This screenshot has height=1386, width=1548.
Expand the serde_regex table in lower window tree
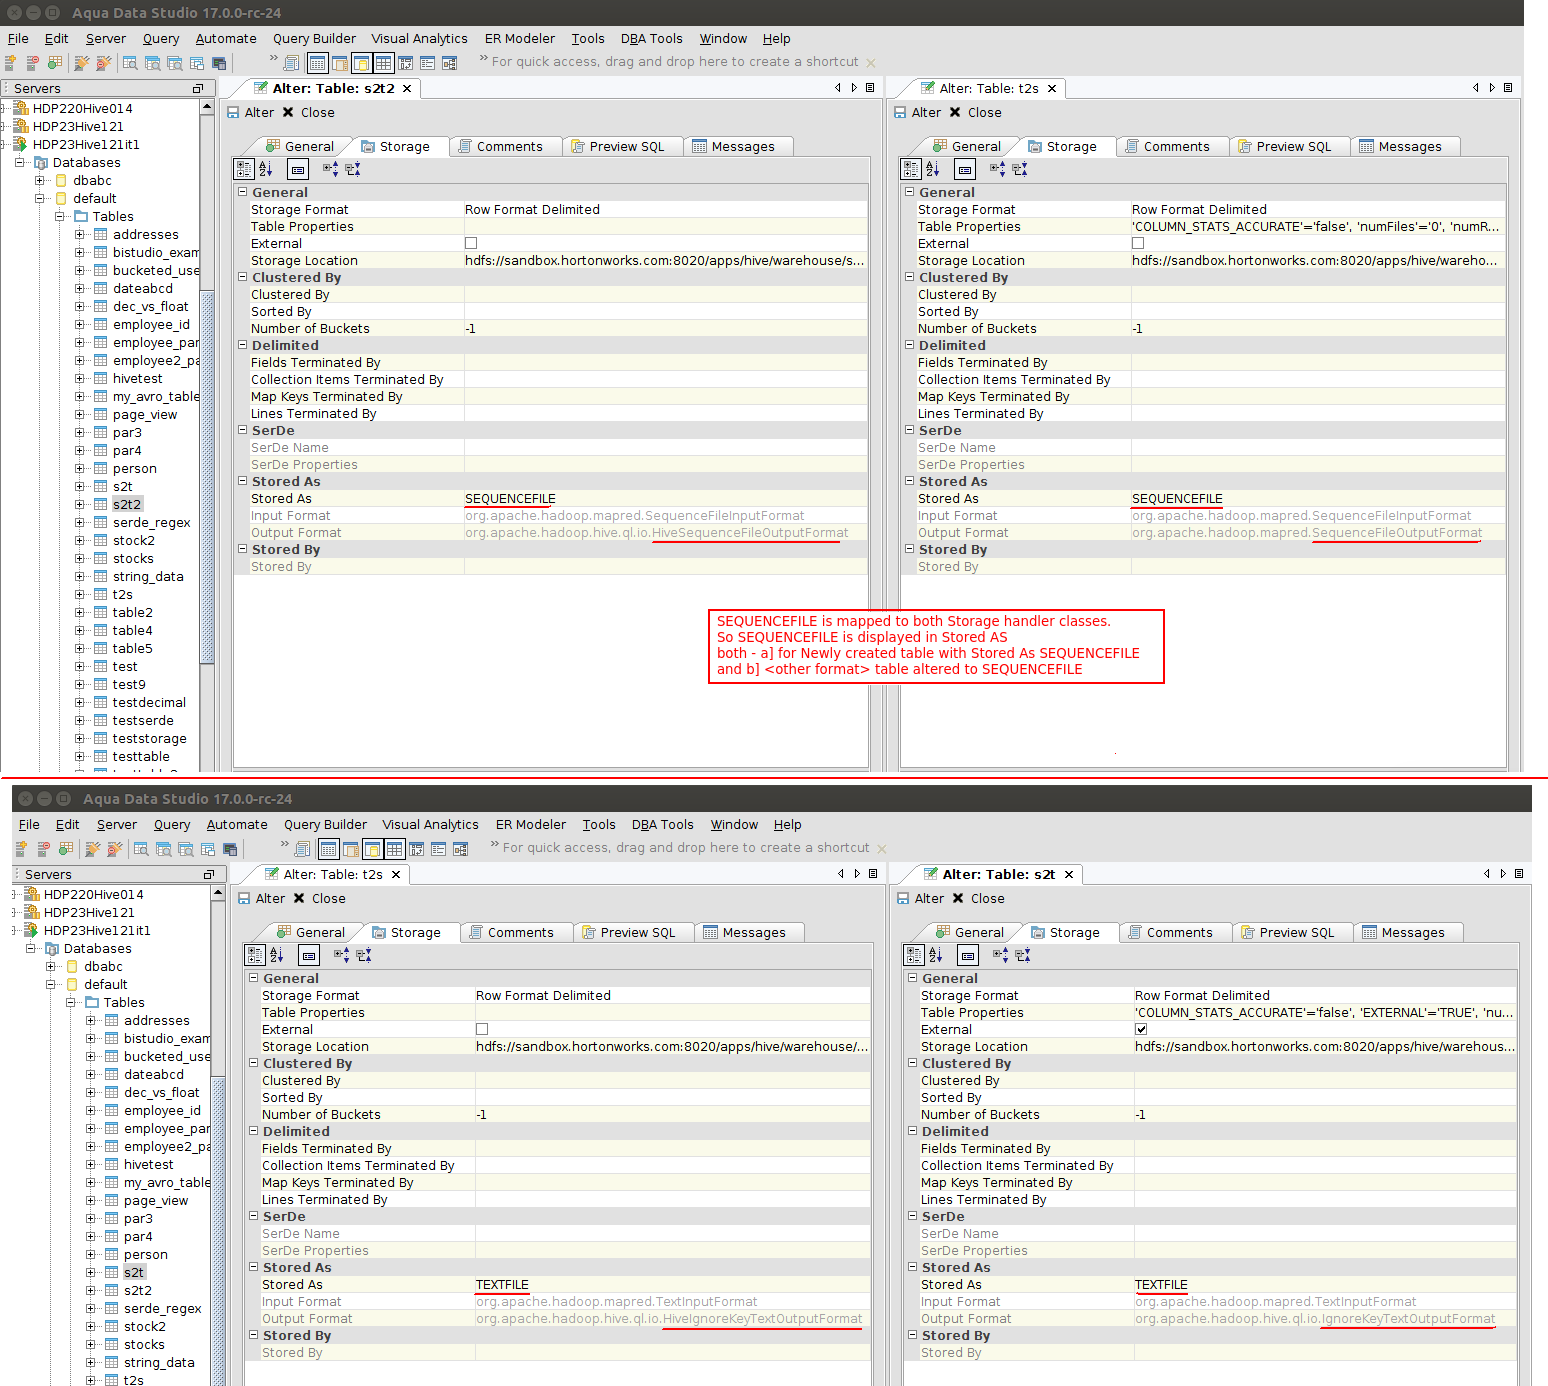(x=91, y=1308)
